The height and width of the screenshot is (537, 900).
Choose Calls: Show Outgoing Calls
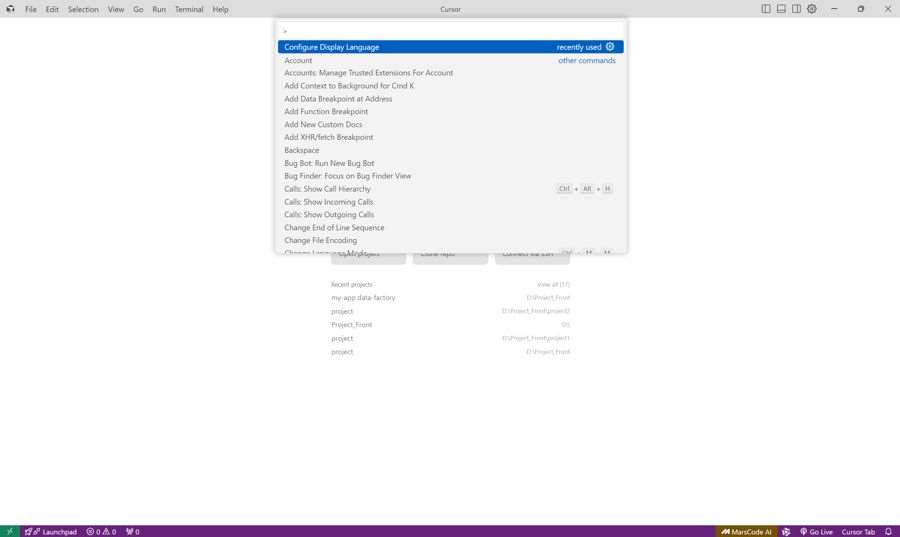point(451,215)
